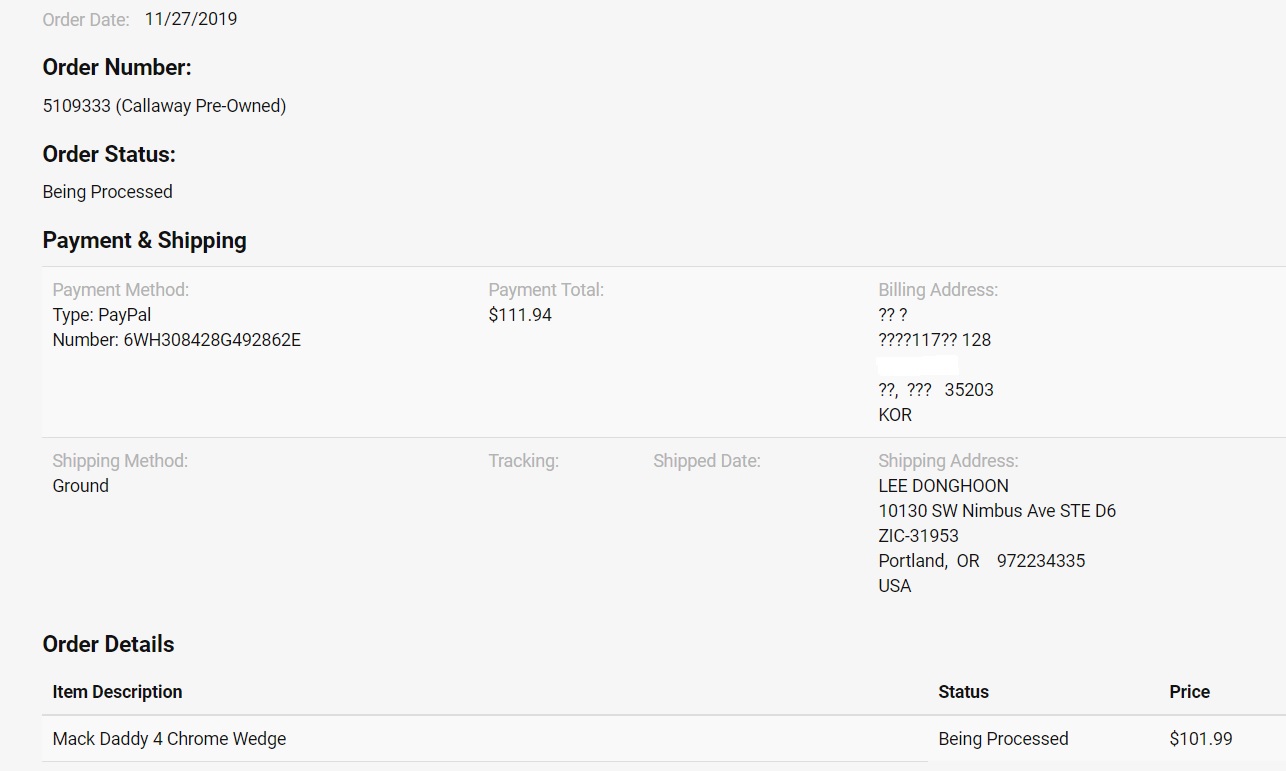The height and width of the screenshot is (771, 1286).
Task: Click the Payment & Shipping heading
Action: (144, 241)
